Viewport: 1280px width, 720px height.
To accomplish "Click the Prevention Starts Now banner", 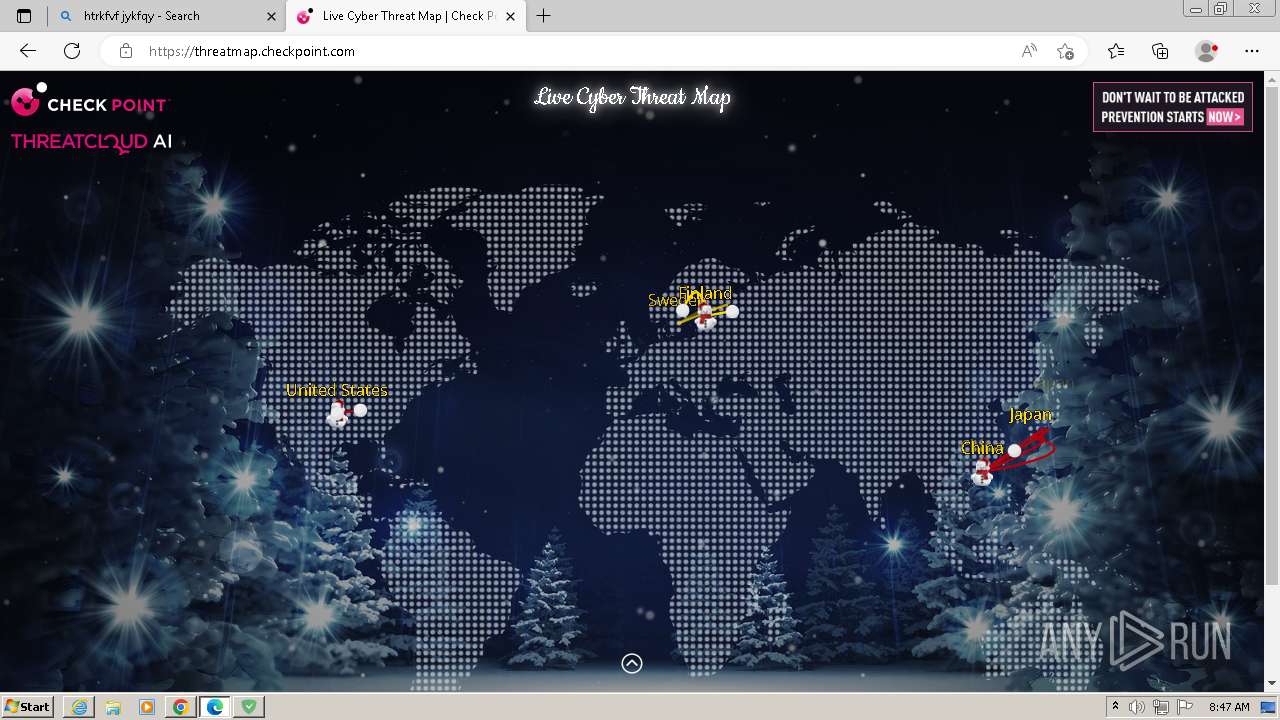I will 1173,107.
